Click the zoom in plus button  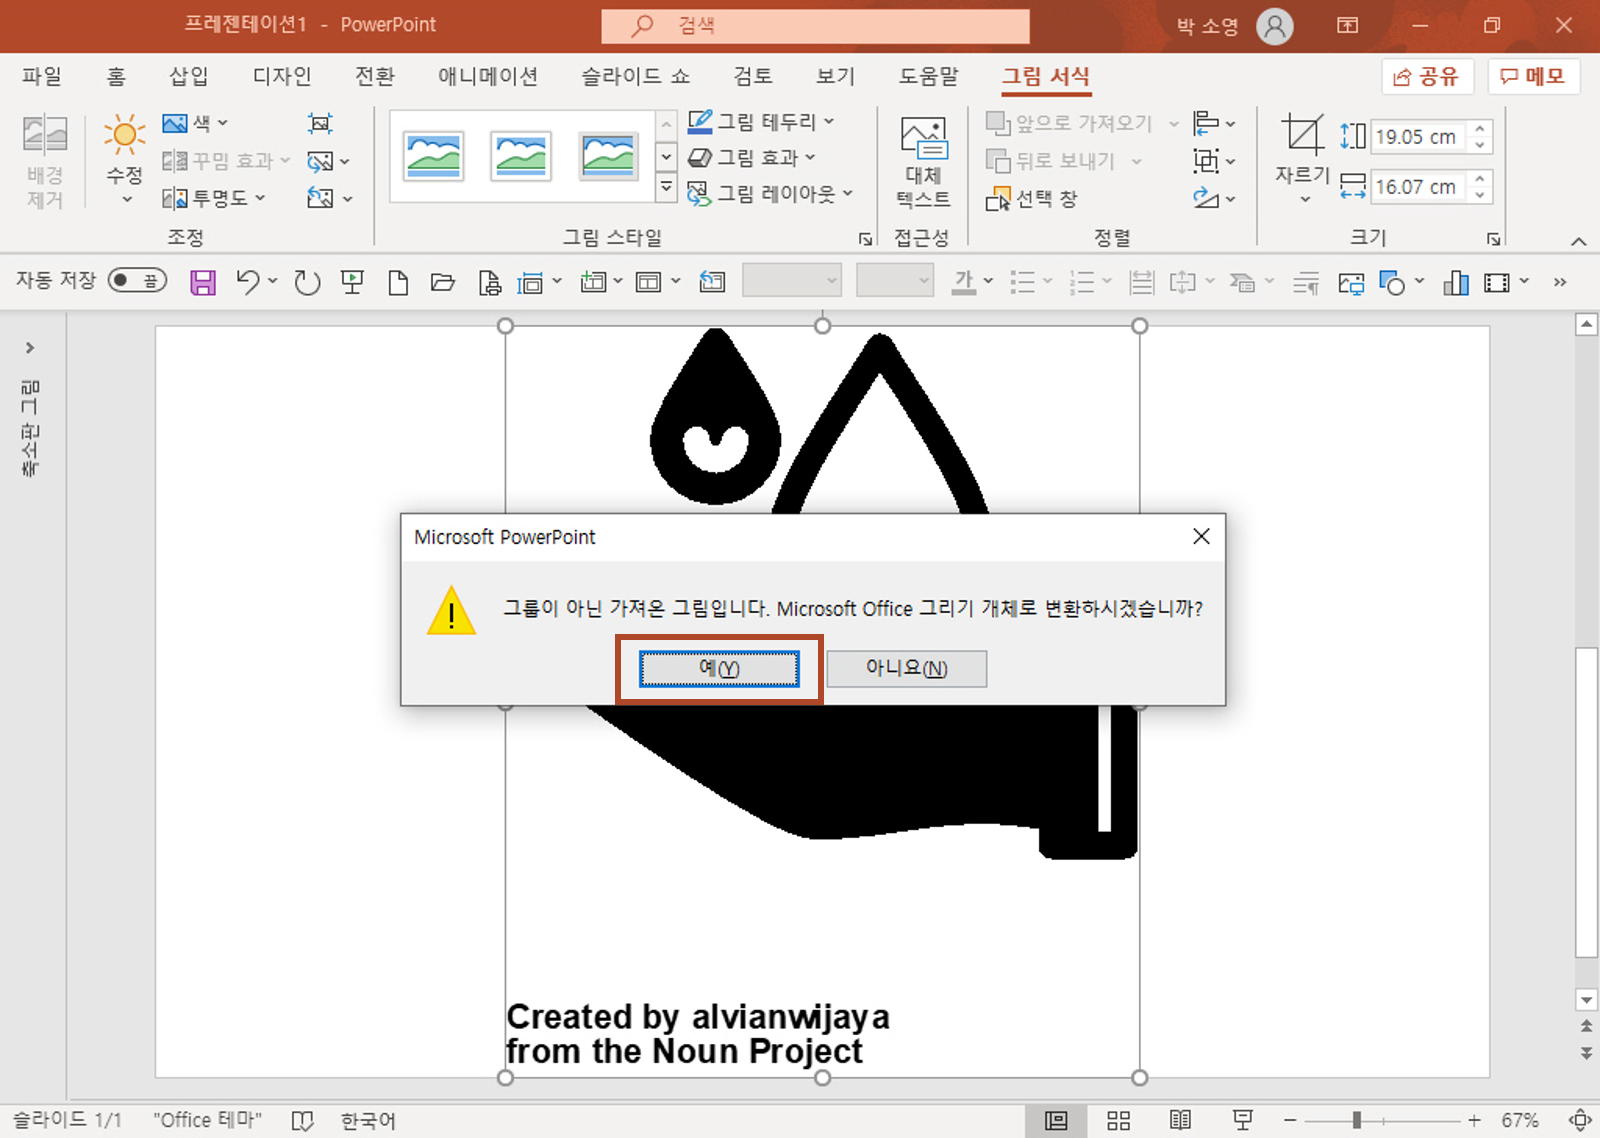click(x=1474, y=1121)
